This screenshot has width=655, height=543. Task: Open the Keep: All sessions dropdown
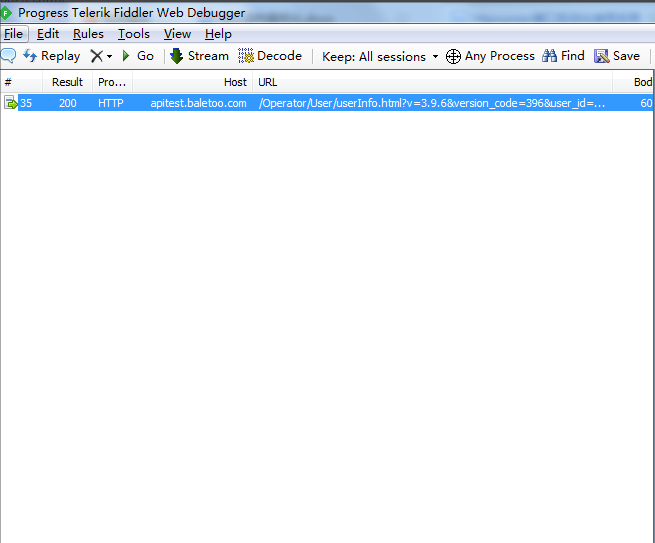pos(380,56)
